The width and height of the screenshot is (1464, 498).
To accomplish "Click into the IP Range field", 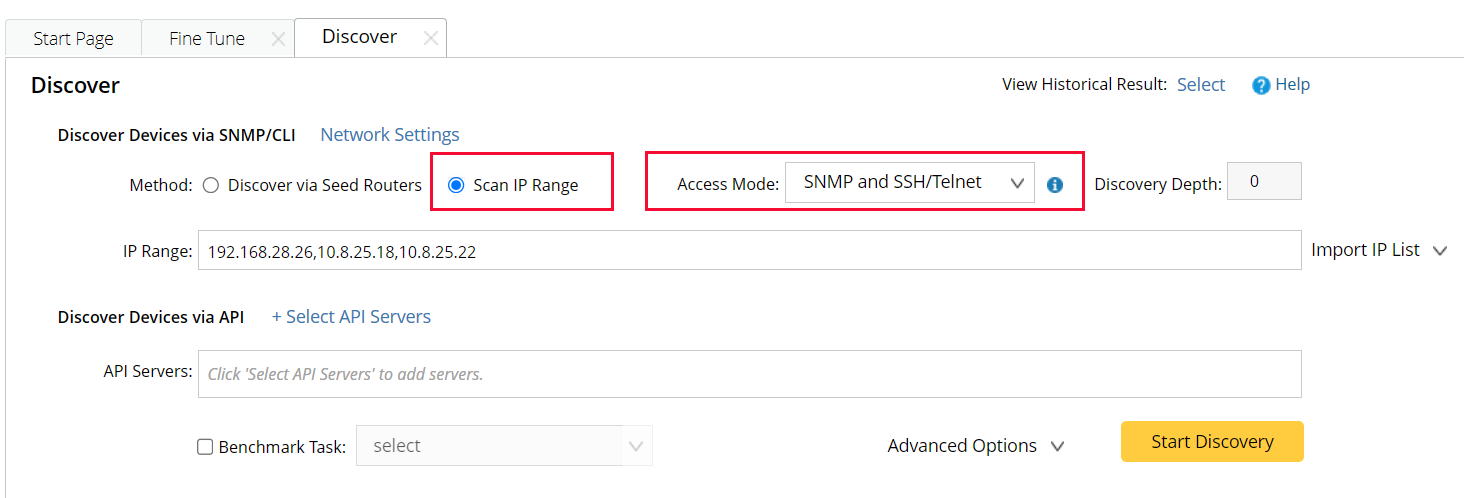I will (748, 251).
